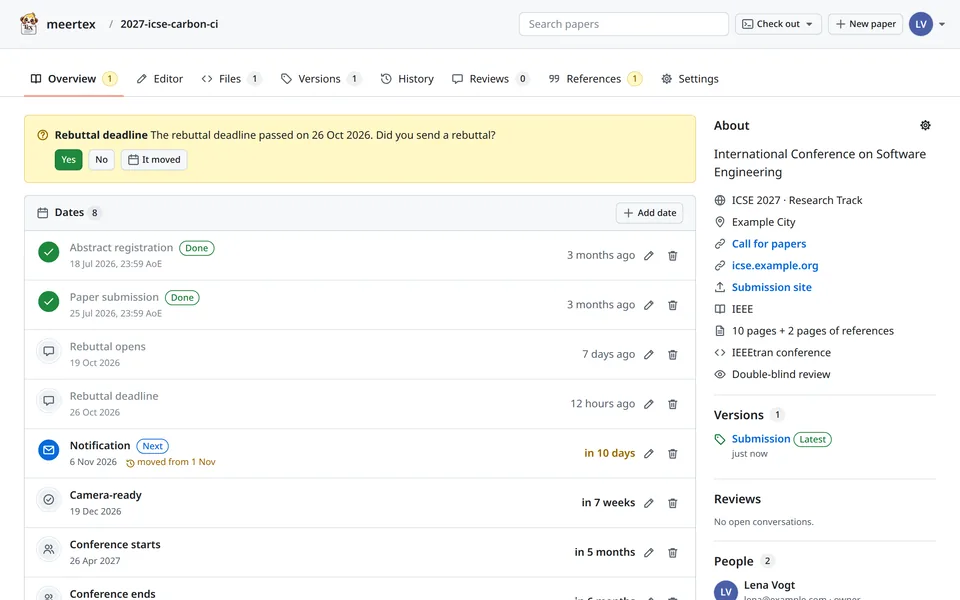Click the meertex logo icon
This screenshot has width=960, height=600.
tap(28, 24)
